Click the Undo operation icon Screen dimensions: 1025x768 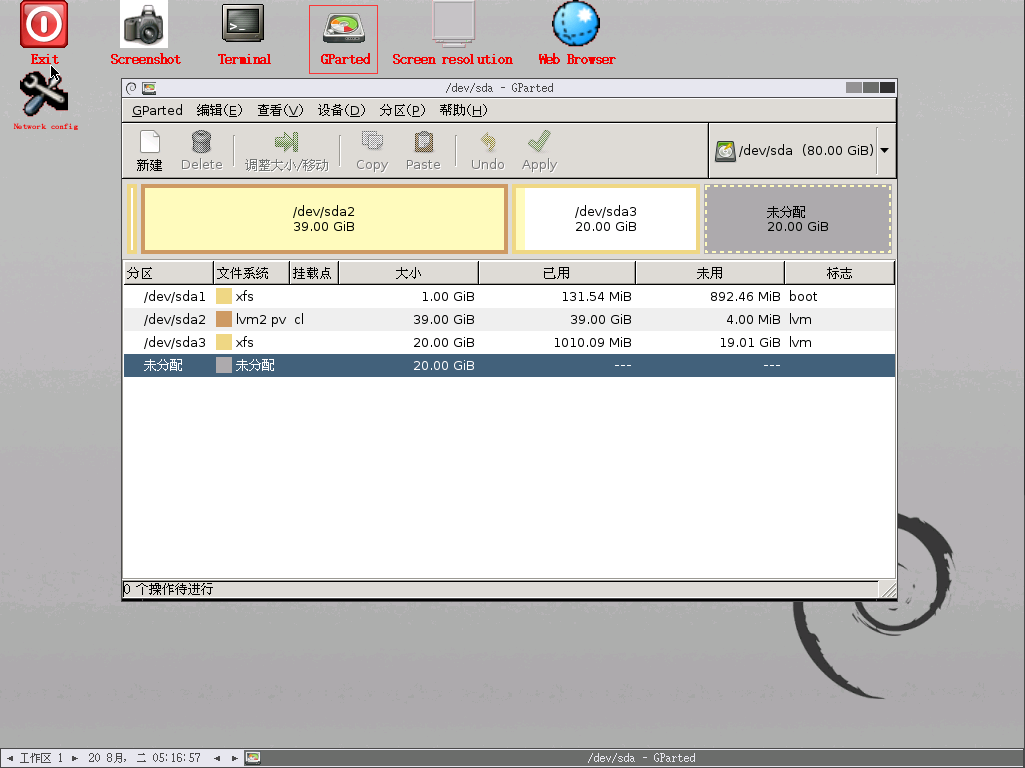[487, 150]
